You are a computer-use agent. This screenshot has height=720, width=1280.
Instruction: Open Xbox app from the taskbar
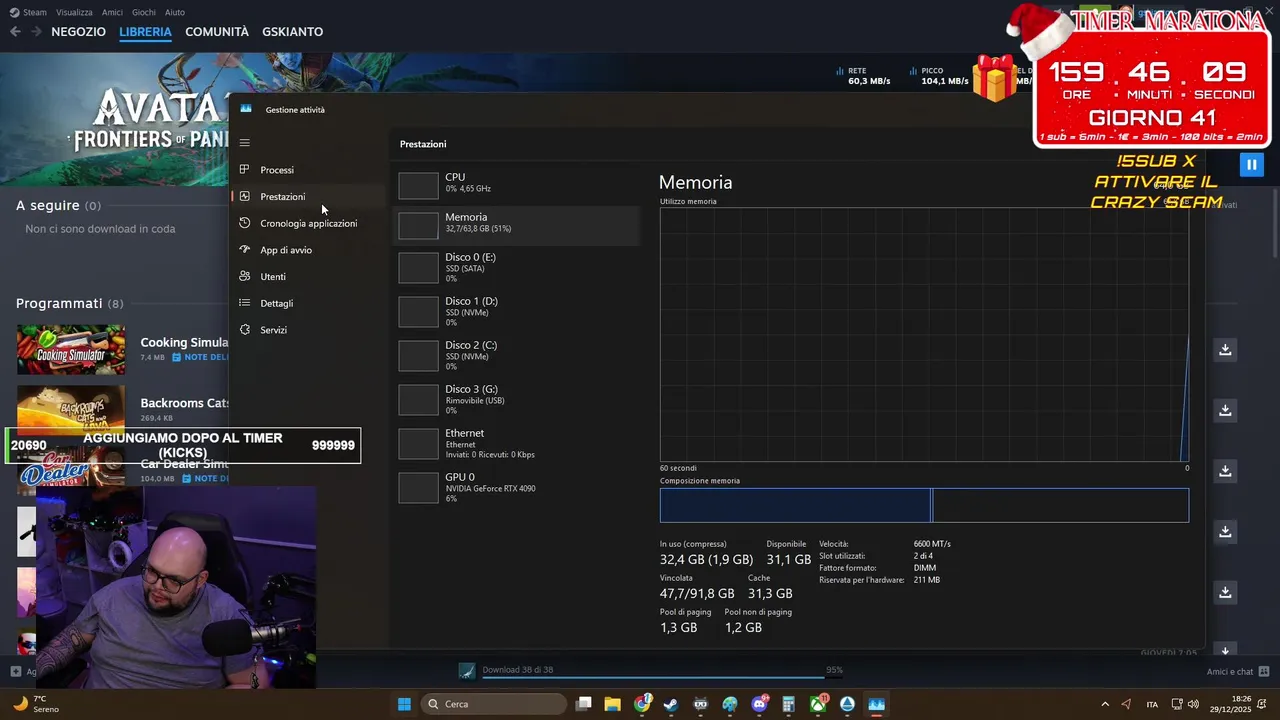(x=818, y=704)
